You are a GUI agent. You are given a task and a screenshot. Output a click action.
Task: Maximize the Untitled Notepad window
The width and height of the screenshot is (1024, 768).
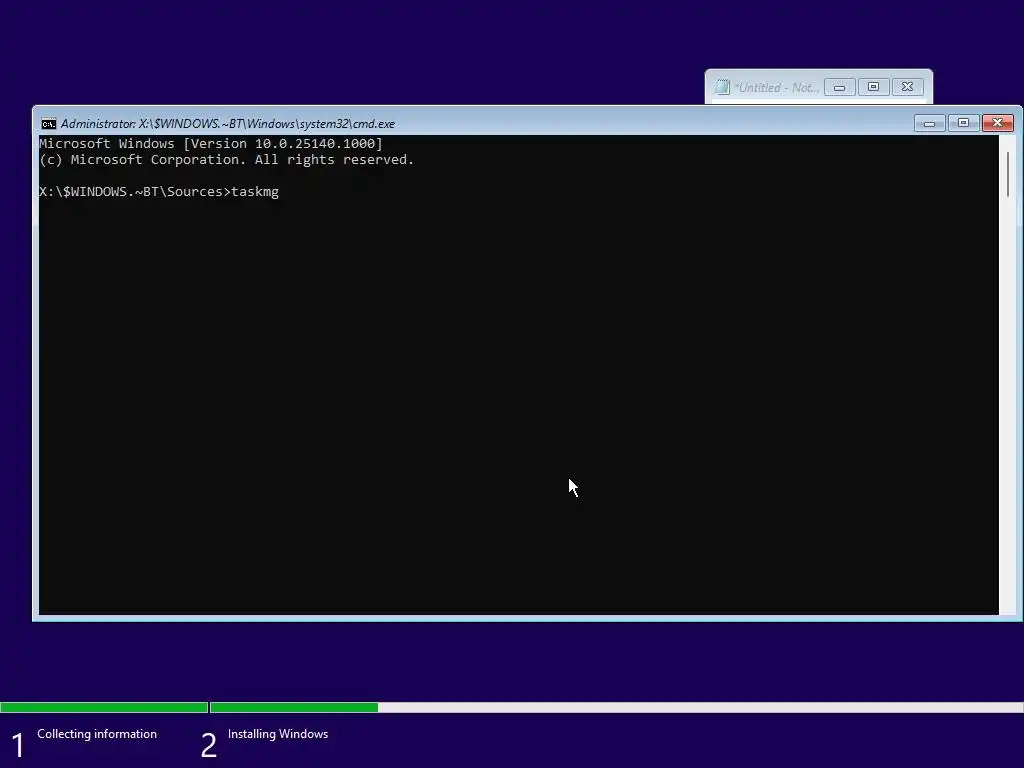coord(874,87)
